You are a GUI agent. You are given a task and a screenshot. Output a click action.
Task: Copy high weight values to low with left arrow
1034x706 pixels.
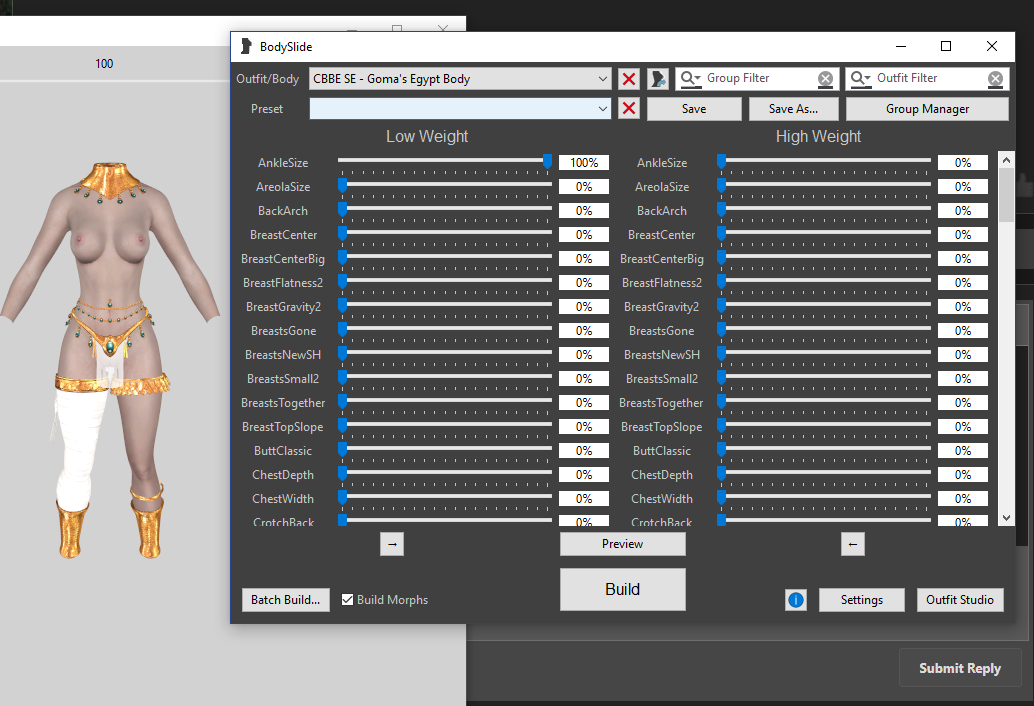(x=853, y=544)
